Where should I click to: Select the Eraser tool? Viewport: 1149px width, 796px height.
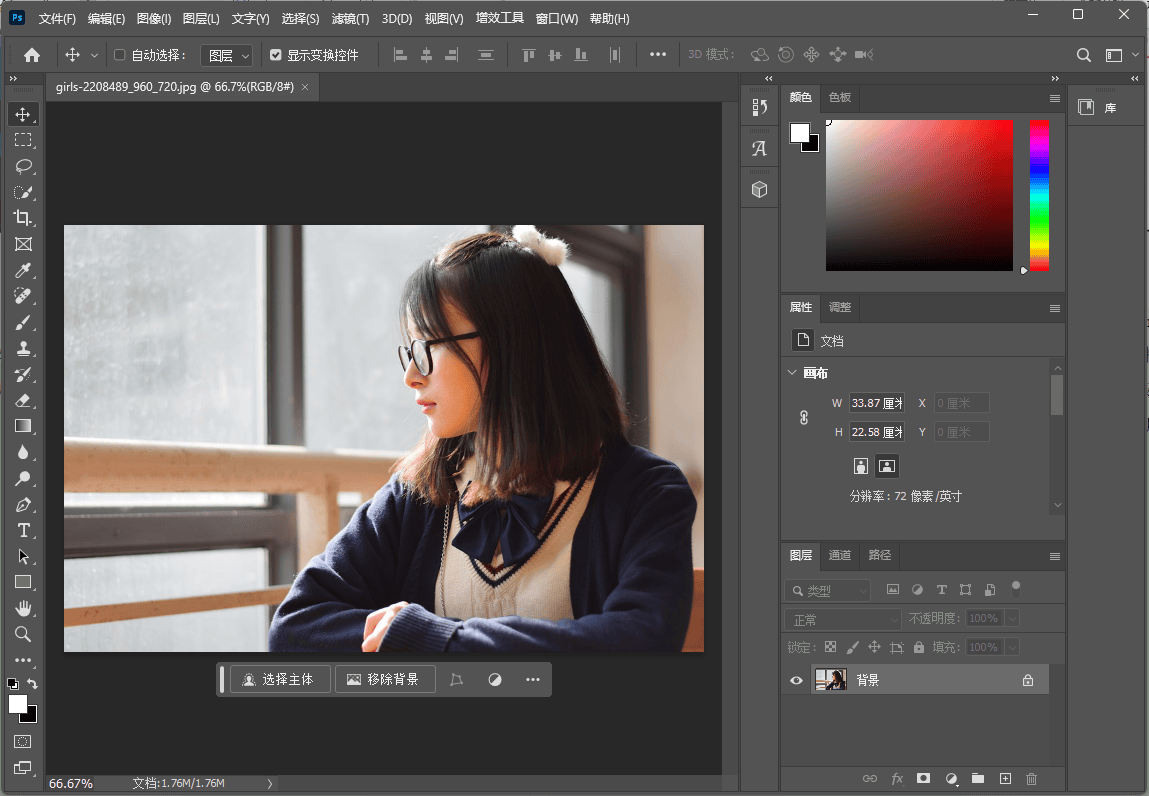pyautogui.click(x=23, y=400)
